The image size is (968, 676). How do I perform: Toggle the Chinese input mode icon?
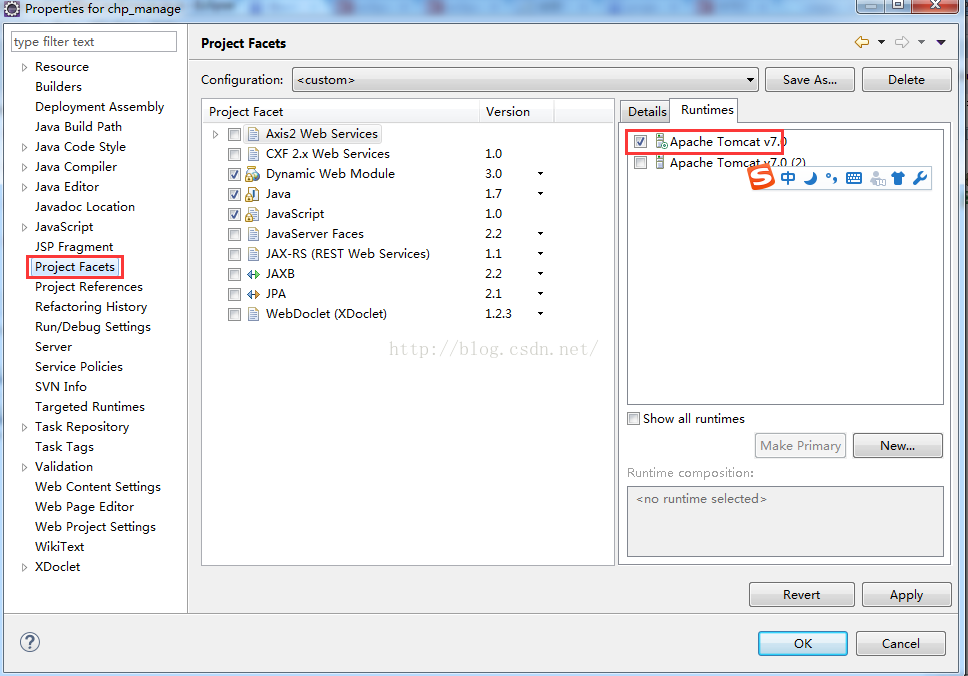pyautogui.click(x=788, y=178)
